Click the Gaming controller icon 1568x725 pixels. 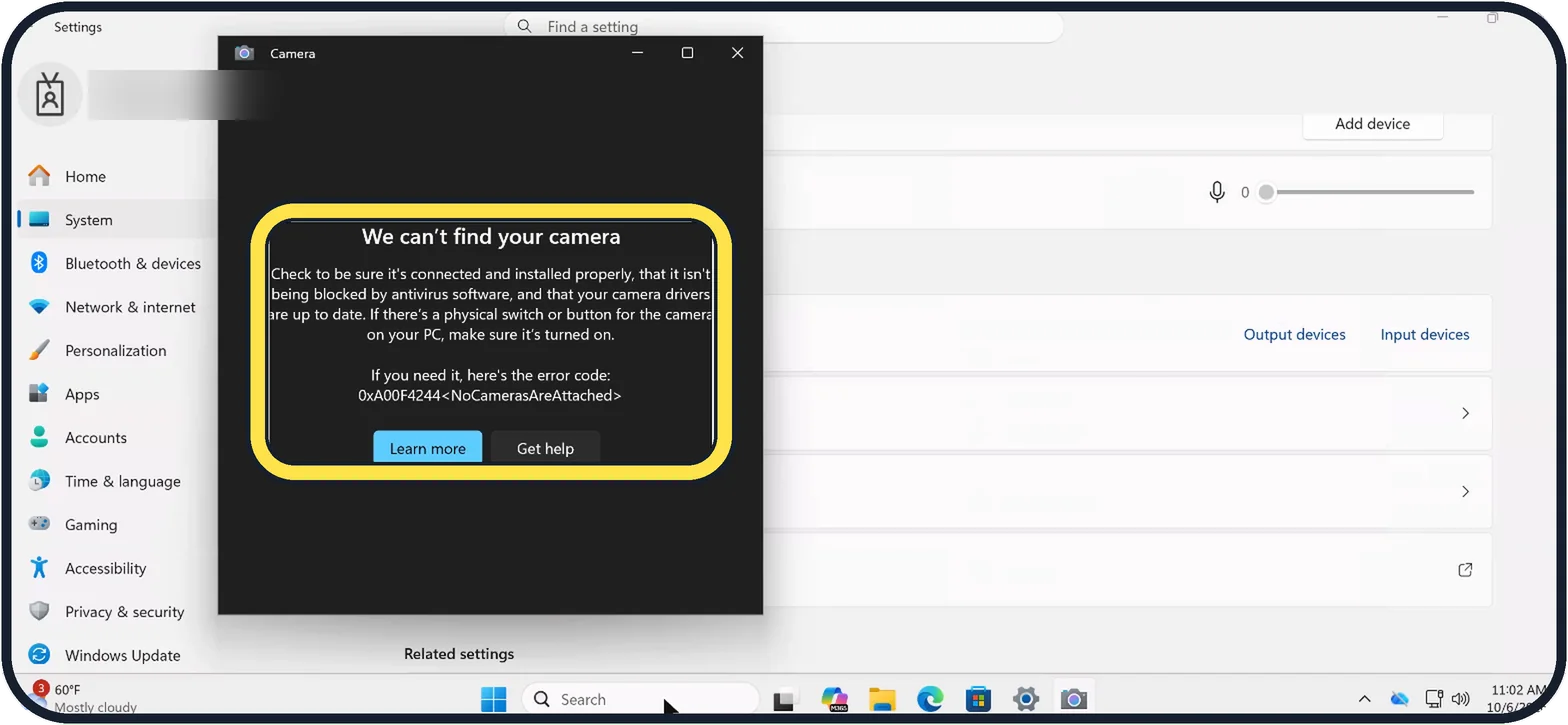click(x=39, y=524)
